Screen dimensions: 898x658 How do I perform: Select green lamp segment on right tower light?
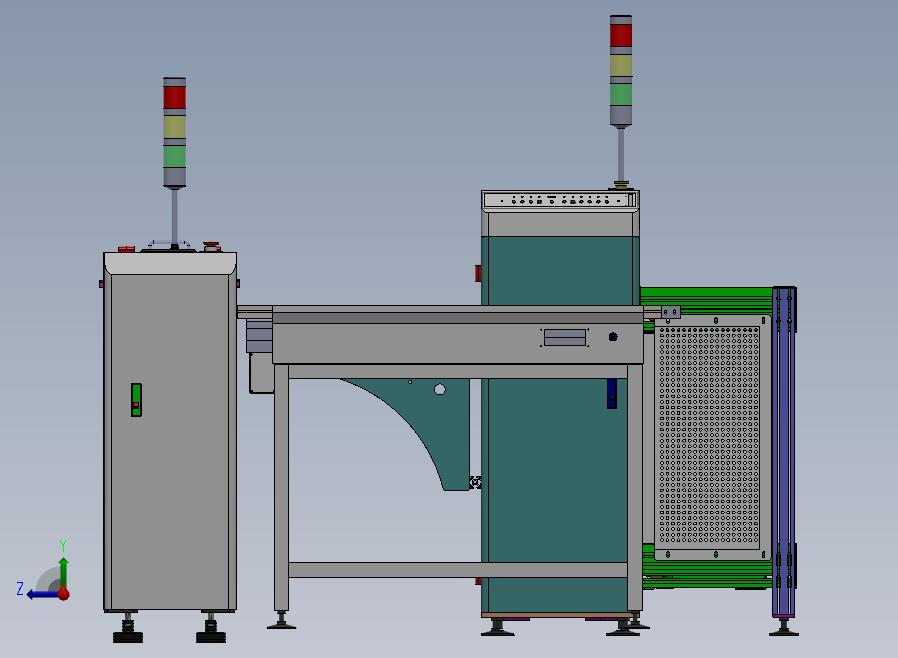[621, 94]
